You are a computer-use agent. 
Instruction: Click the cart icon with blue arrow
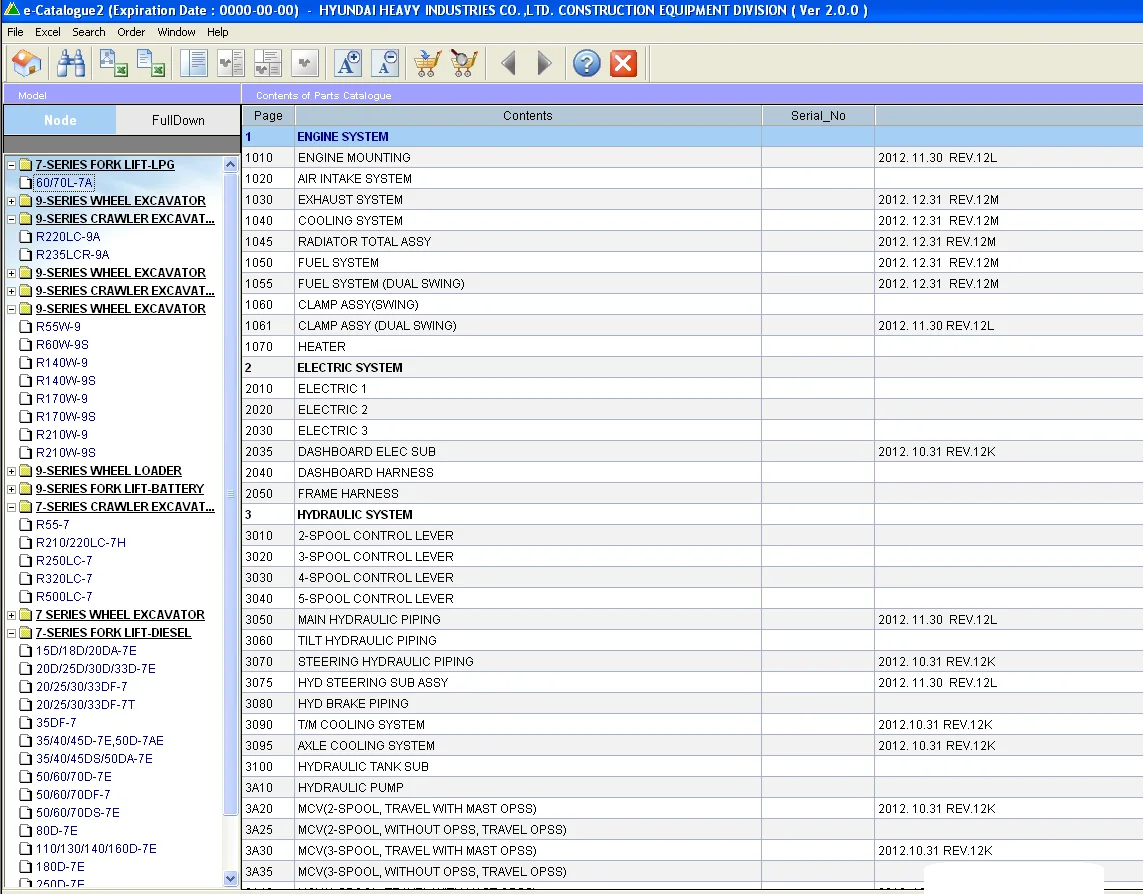tap(427, 64)
